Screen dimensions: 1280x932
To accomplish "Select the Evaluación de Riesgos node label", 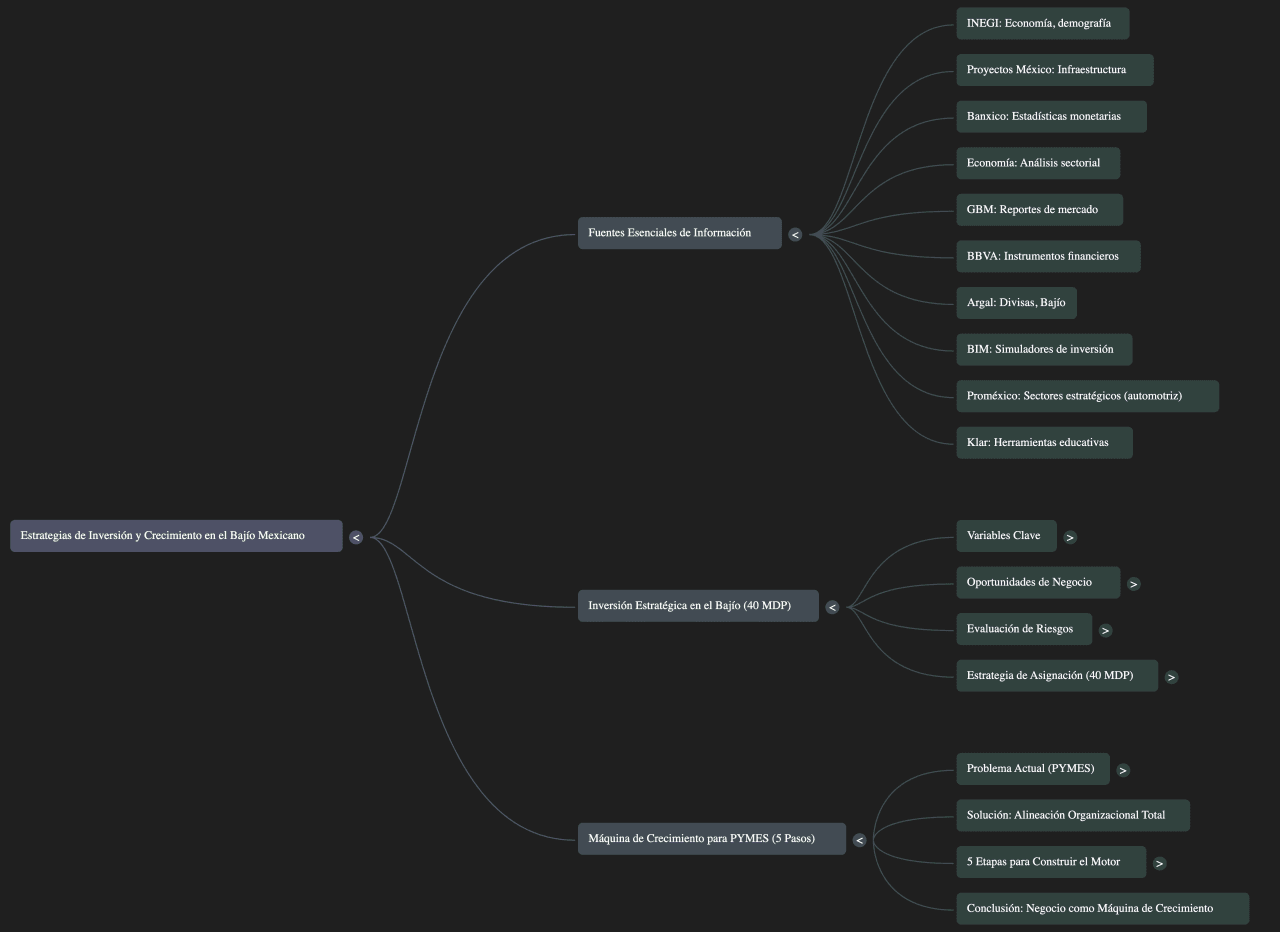I will 1024,629.
